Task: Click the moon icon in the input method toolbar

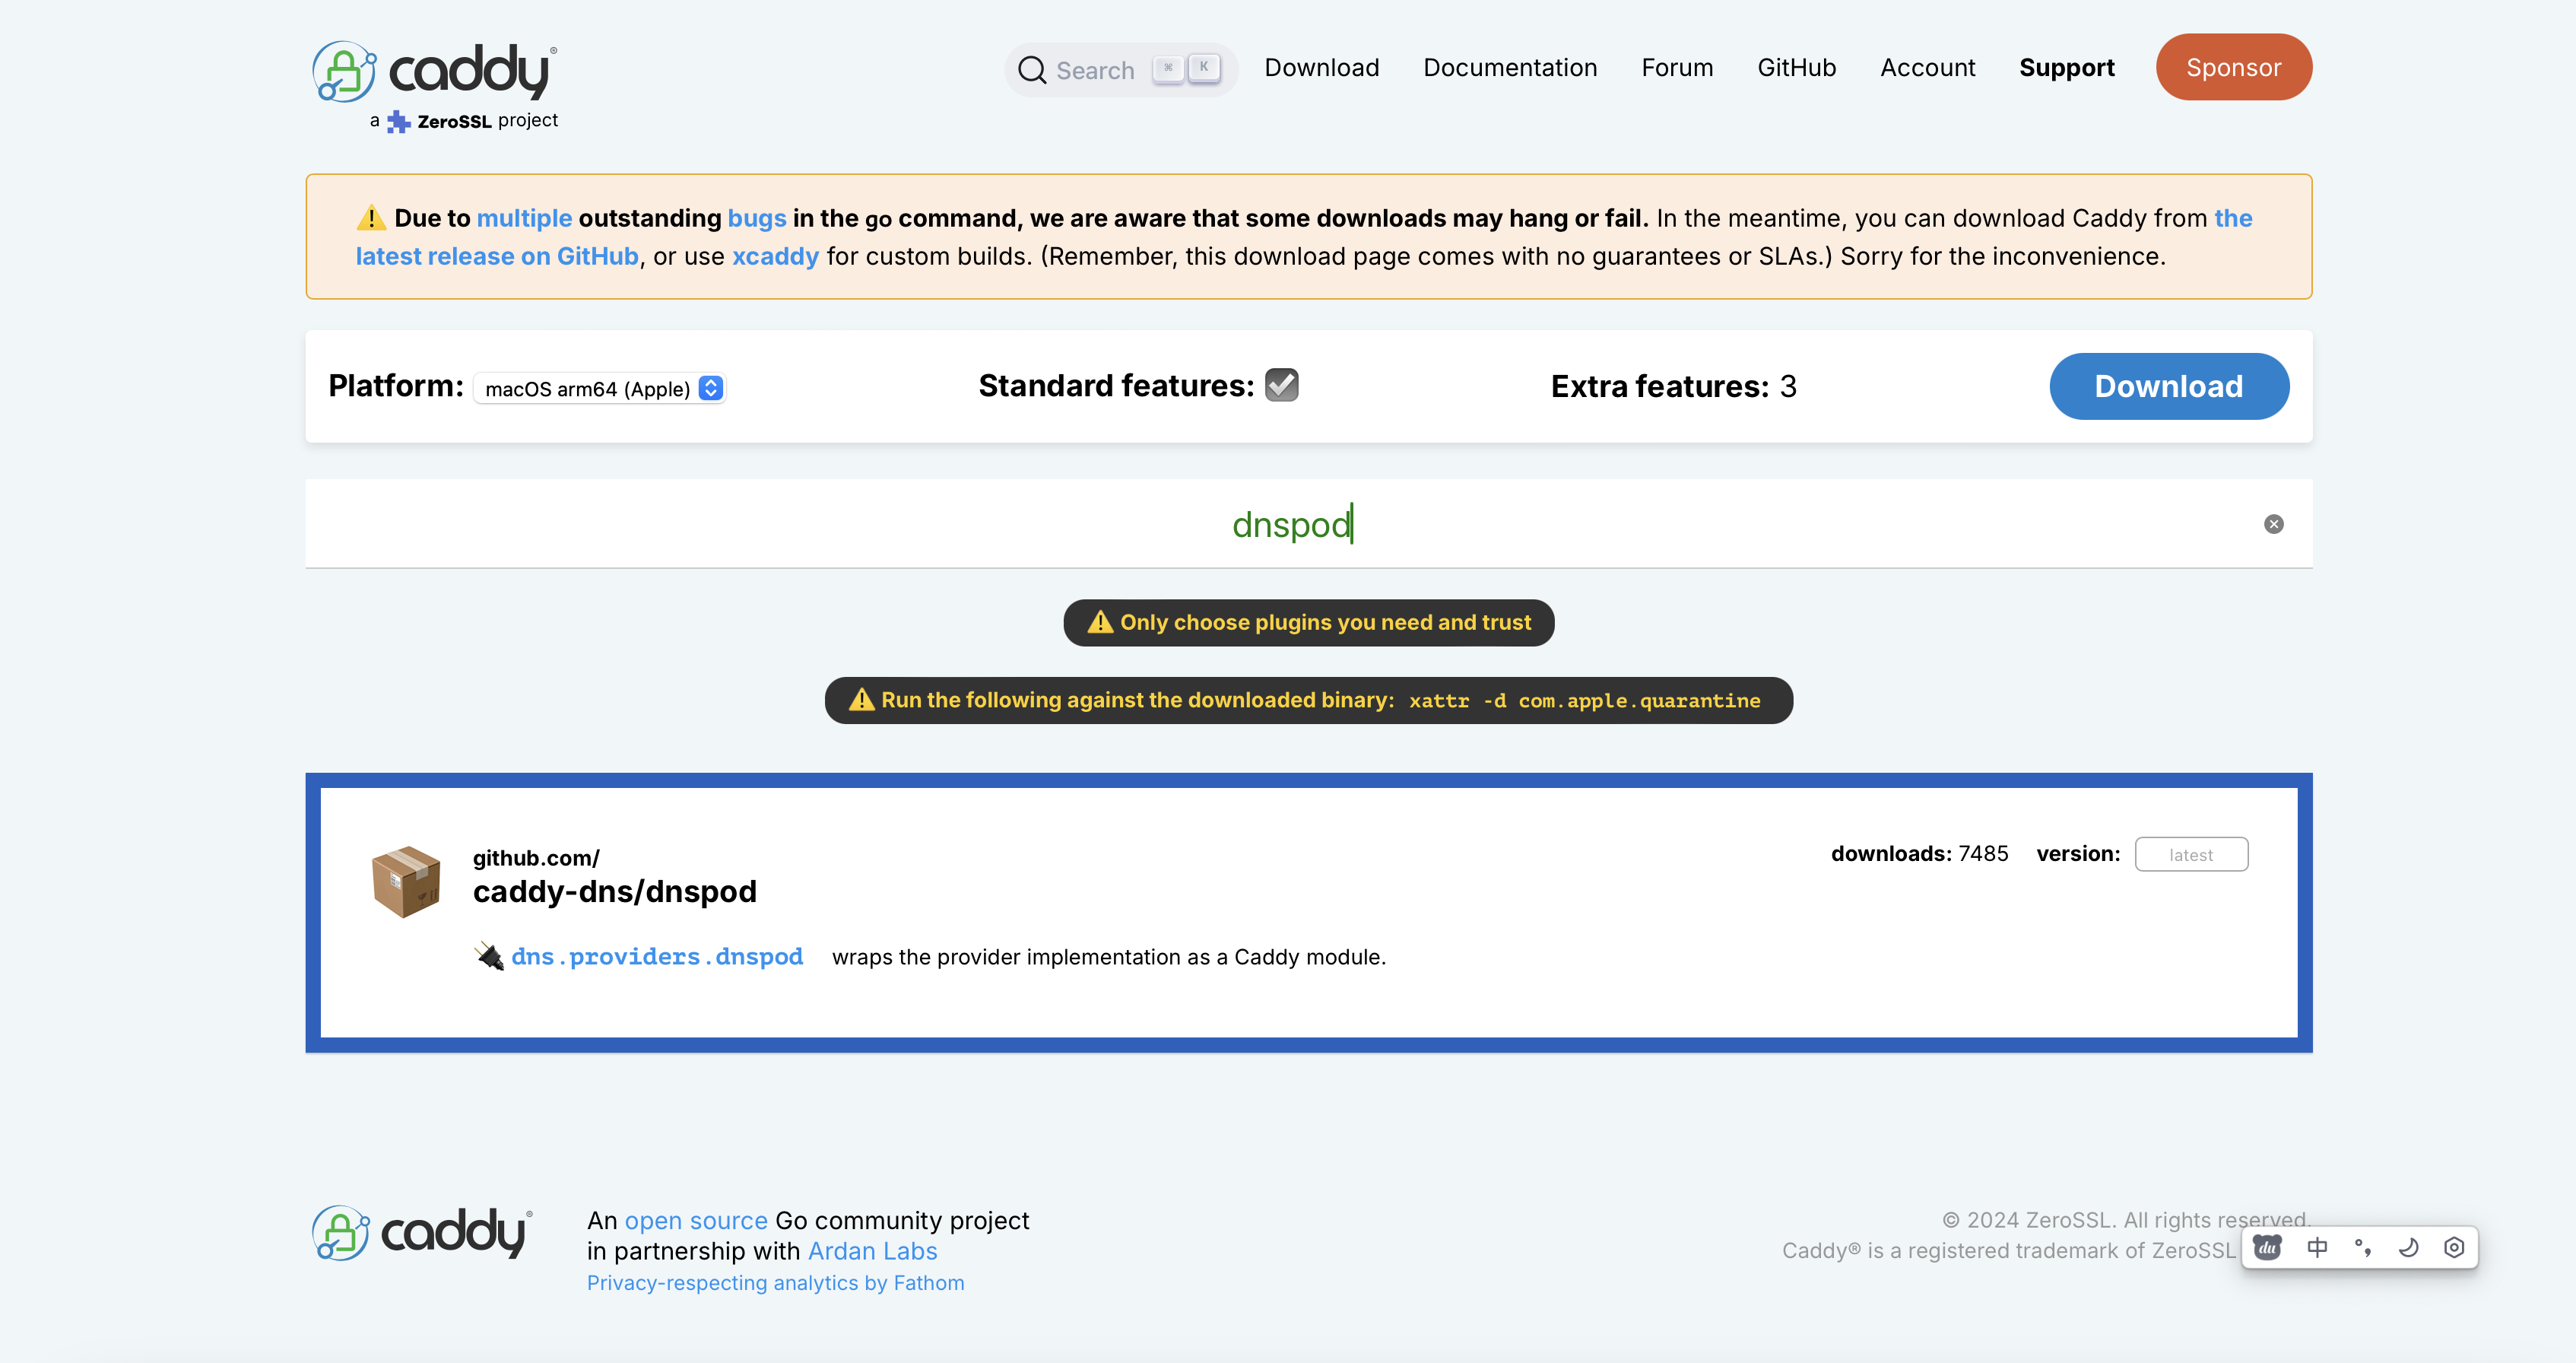Action: 2408,1247
